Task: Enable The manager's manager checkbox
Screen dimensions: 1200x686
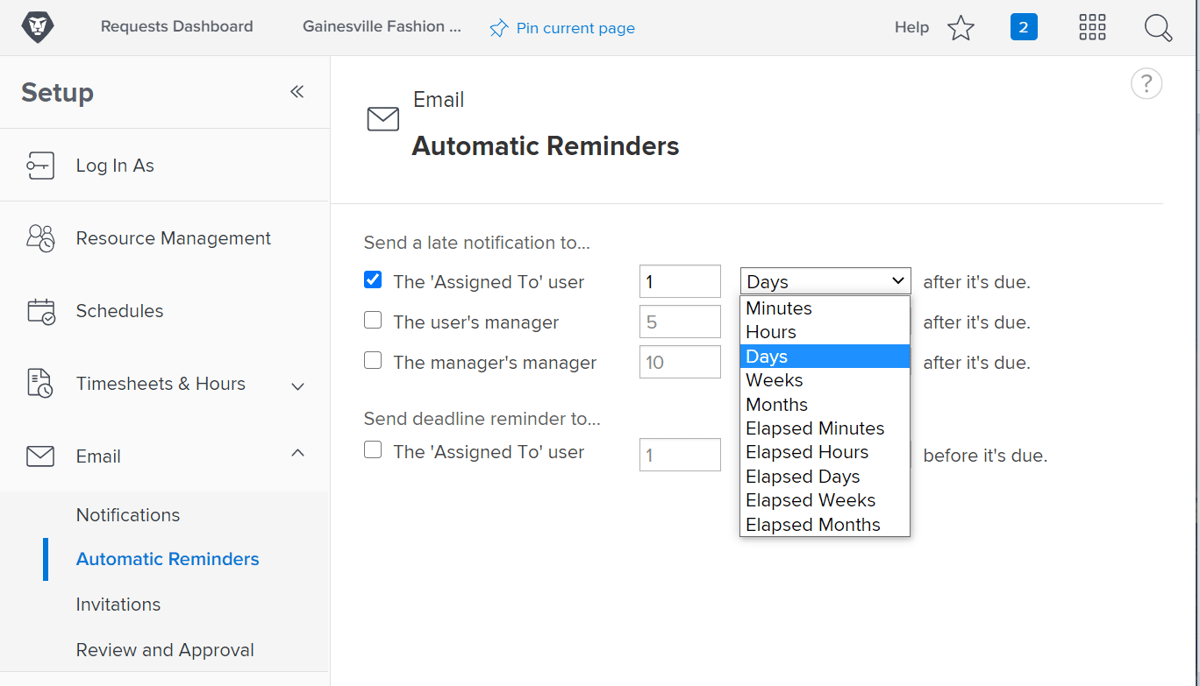Action: click(x=374, y=361)
